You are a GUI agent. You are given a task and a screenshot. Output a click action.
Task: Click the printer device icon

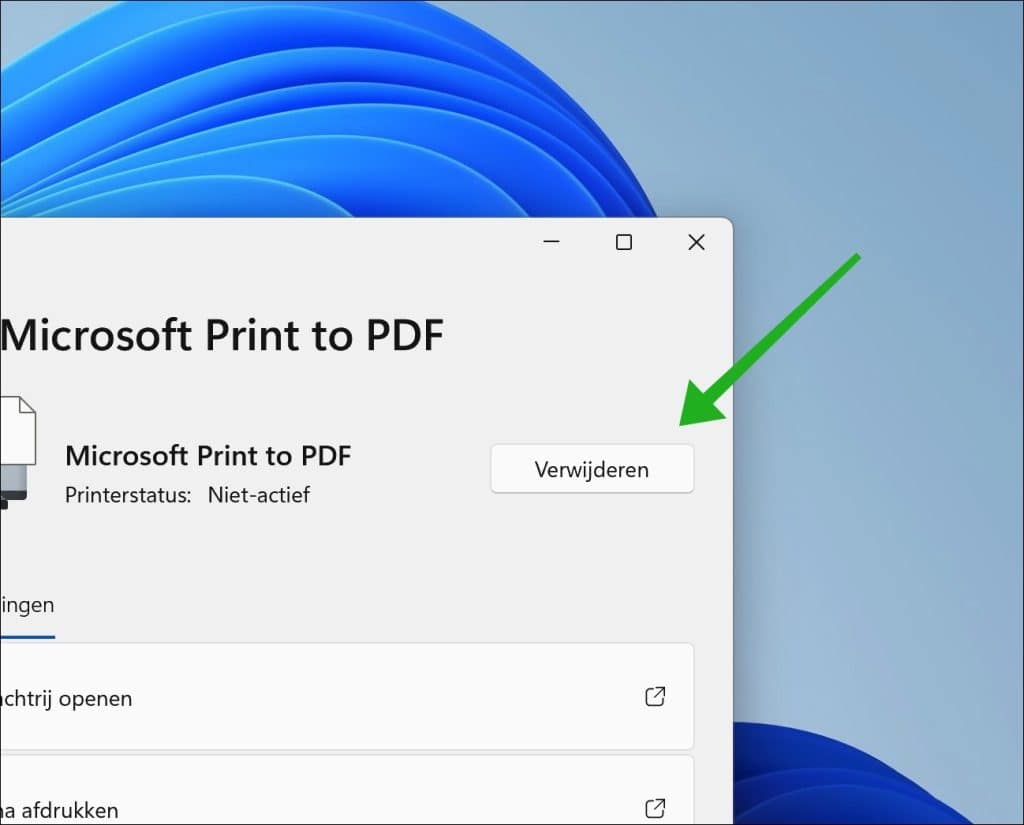[18, 452]
